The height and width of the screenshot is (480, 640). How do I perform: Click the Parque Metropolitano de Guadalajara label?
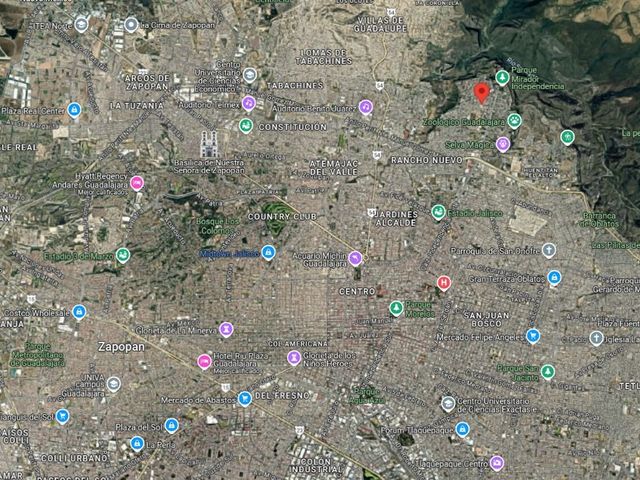(37, 355)
